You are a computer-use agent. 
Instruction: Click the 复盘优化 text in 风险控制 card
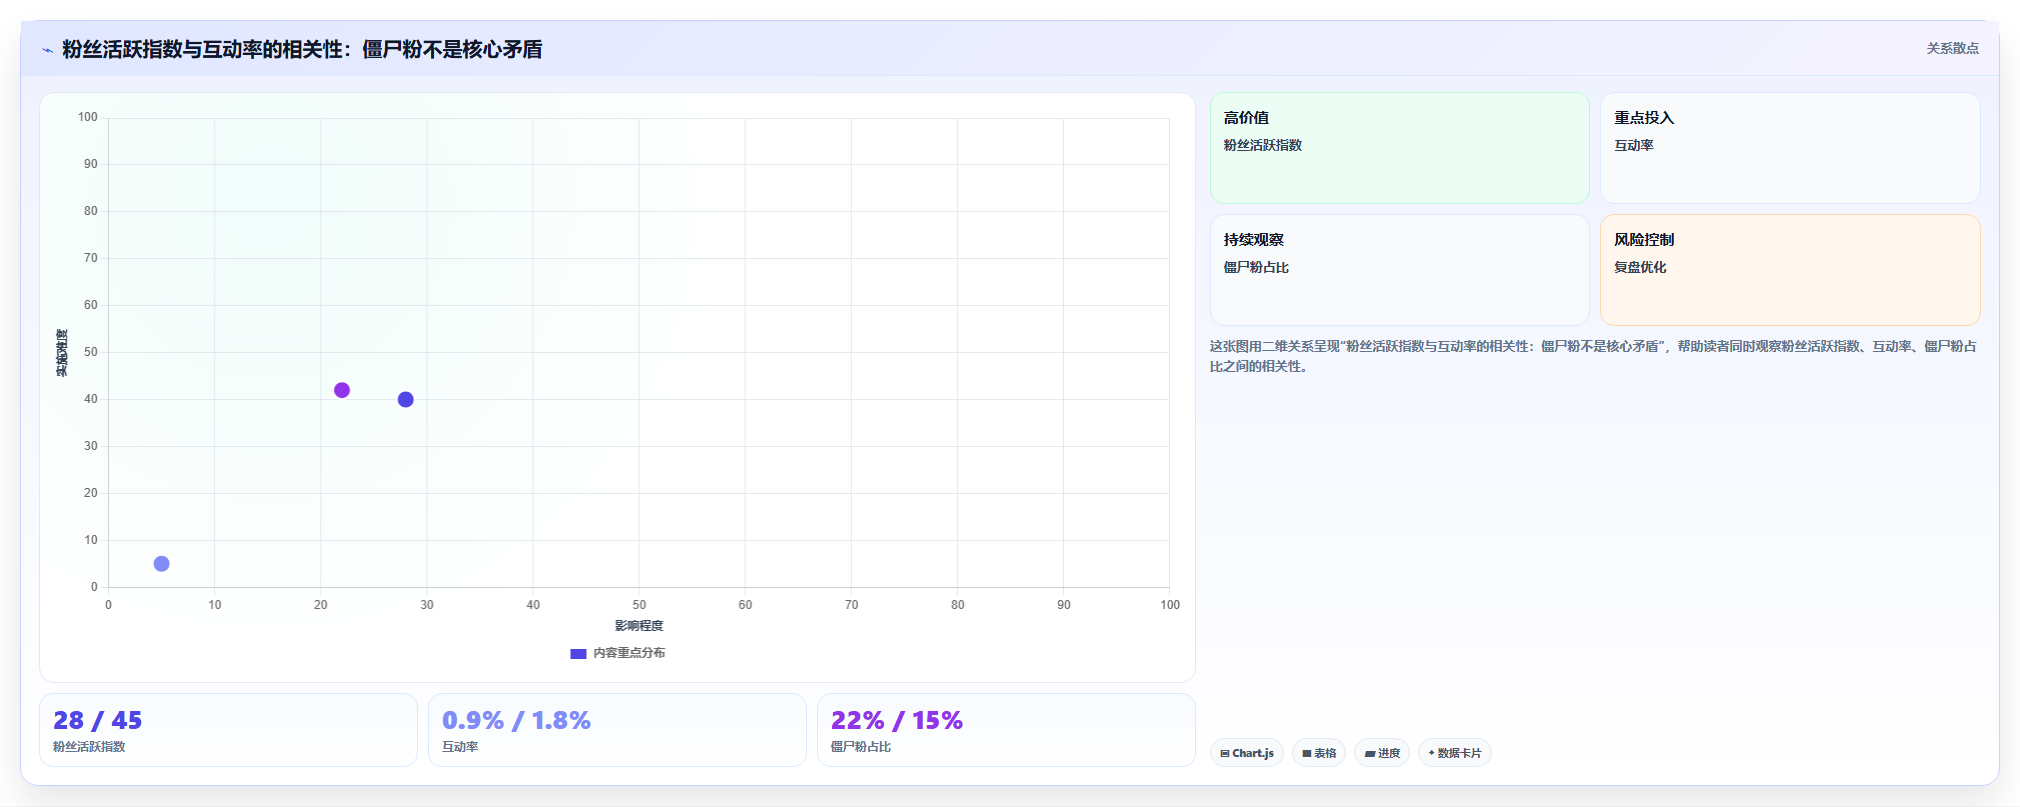pyautogui.click(x=1640, y=267)
